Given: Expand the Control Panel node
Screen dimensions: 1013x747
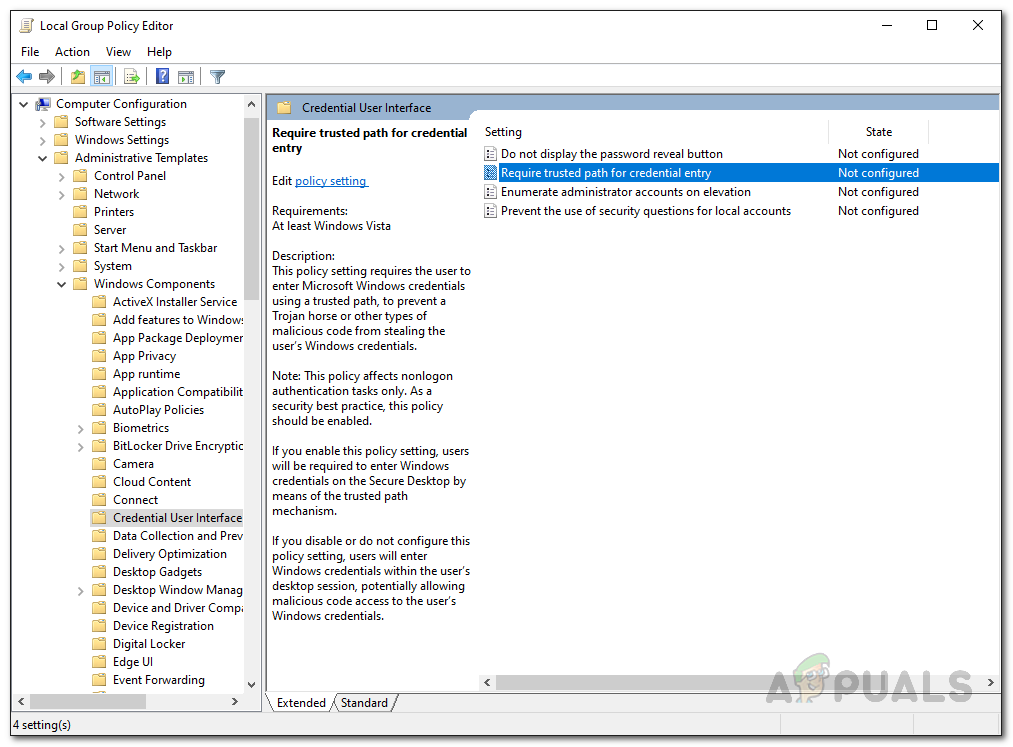Looking at the screenshot, I should point(61,176).
